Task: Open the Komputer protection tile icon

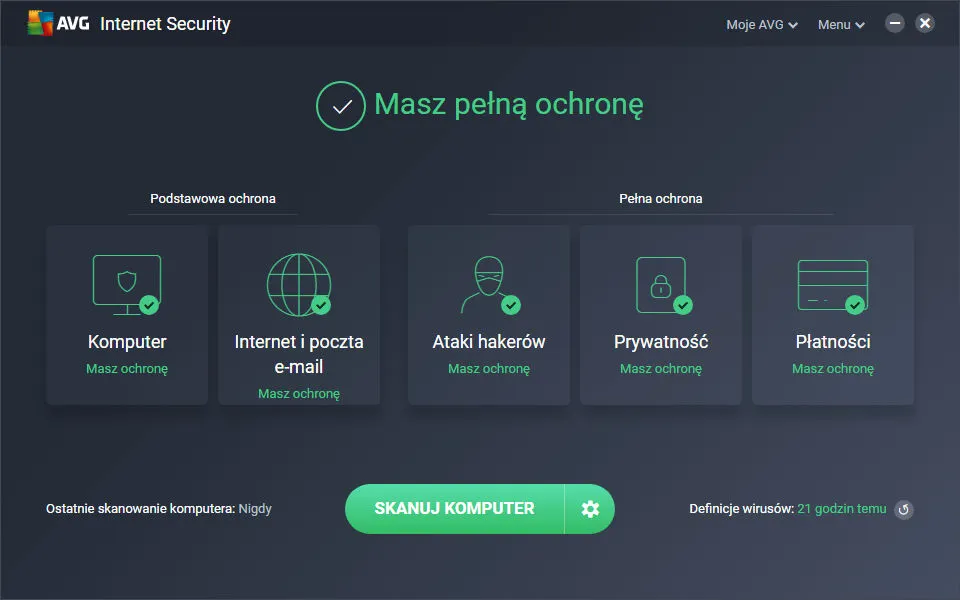Action: coord(127,282)
